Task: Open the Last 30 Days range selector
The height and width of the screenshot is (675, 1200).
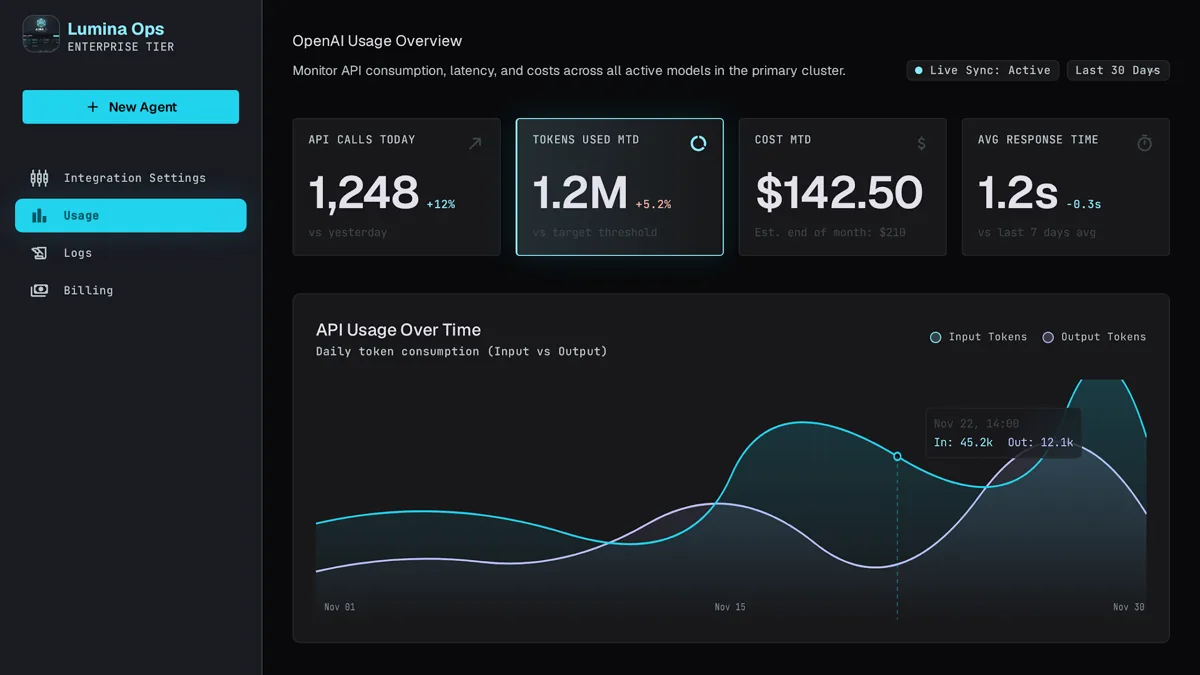Action: click(1118, 71)
